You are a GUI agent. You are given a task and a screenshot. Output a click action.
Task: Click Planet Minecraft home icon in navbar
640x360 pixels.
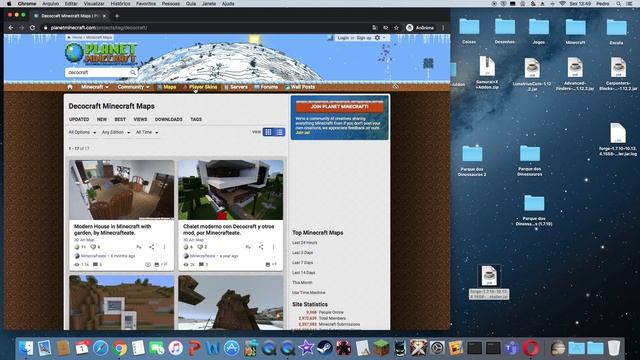point(70,87)
